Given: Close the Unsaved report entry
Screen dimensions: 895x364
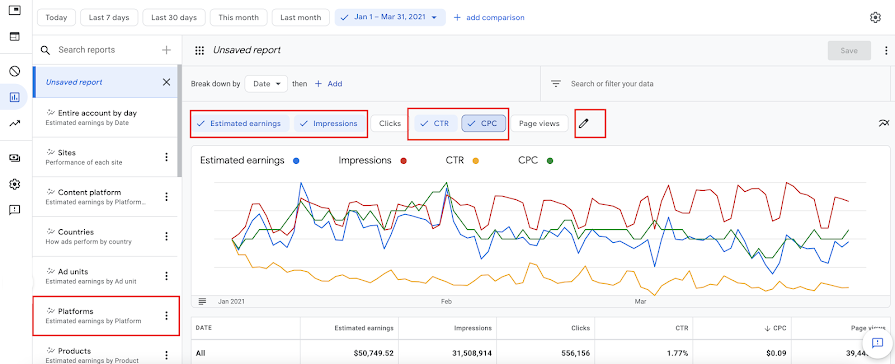Looking at the screenshot, I should [167, 82].
